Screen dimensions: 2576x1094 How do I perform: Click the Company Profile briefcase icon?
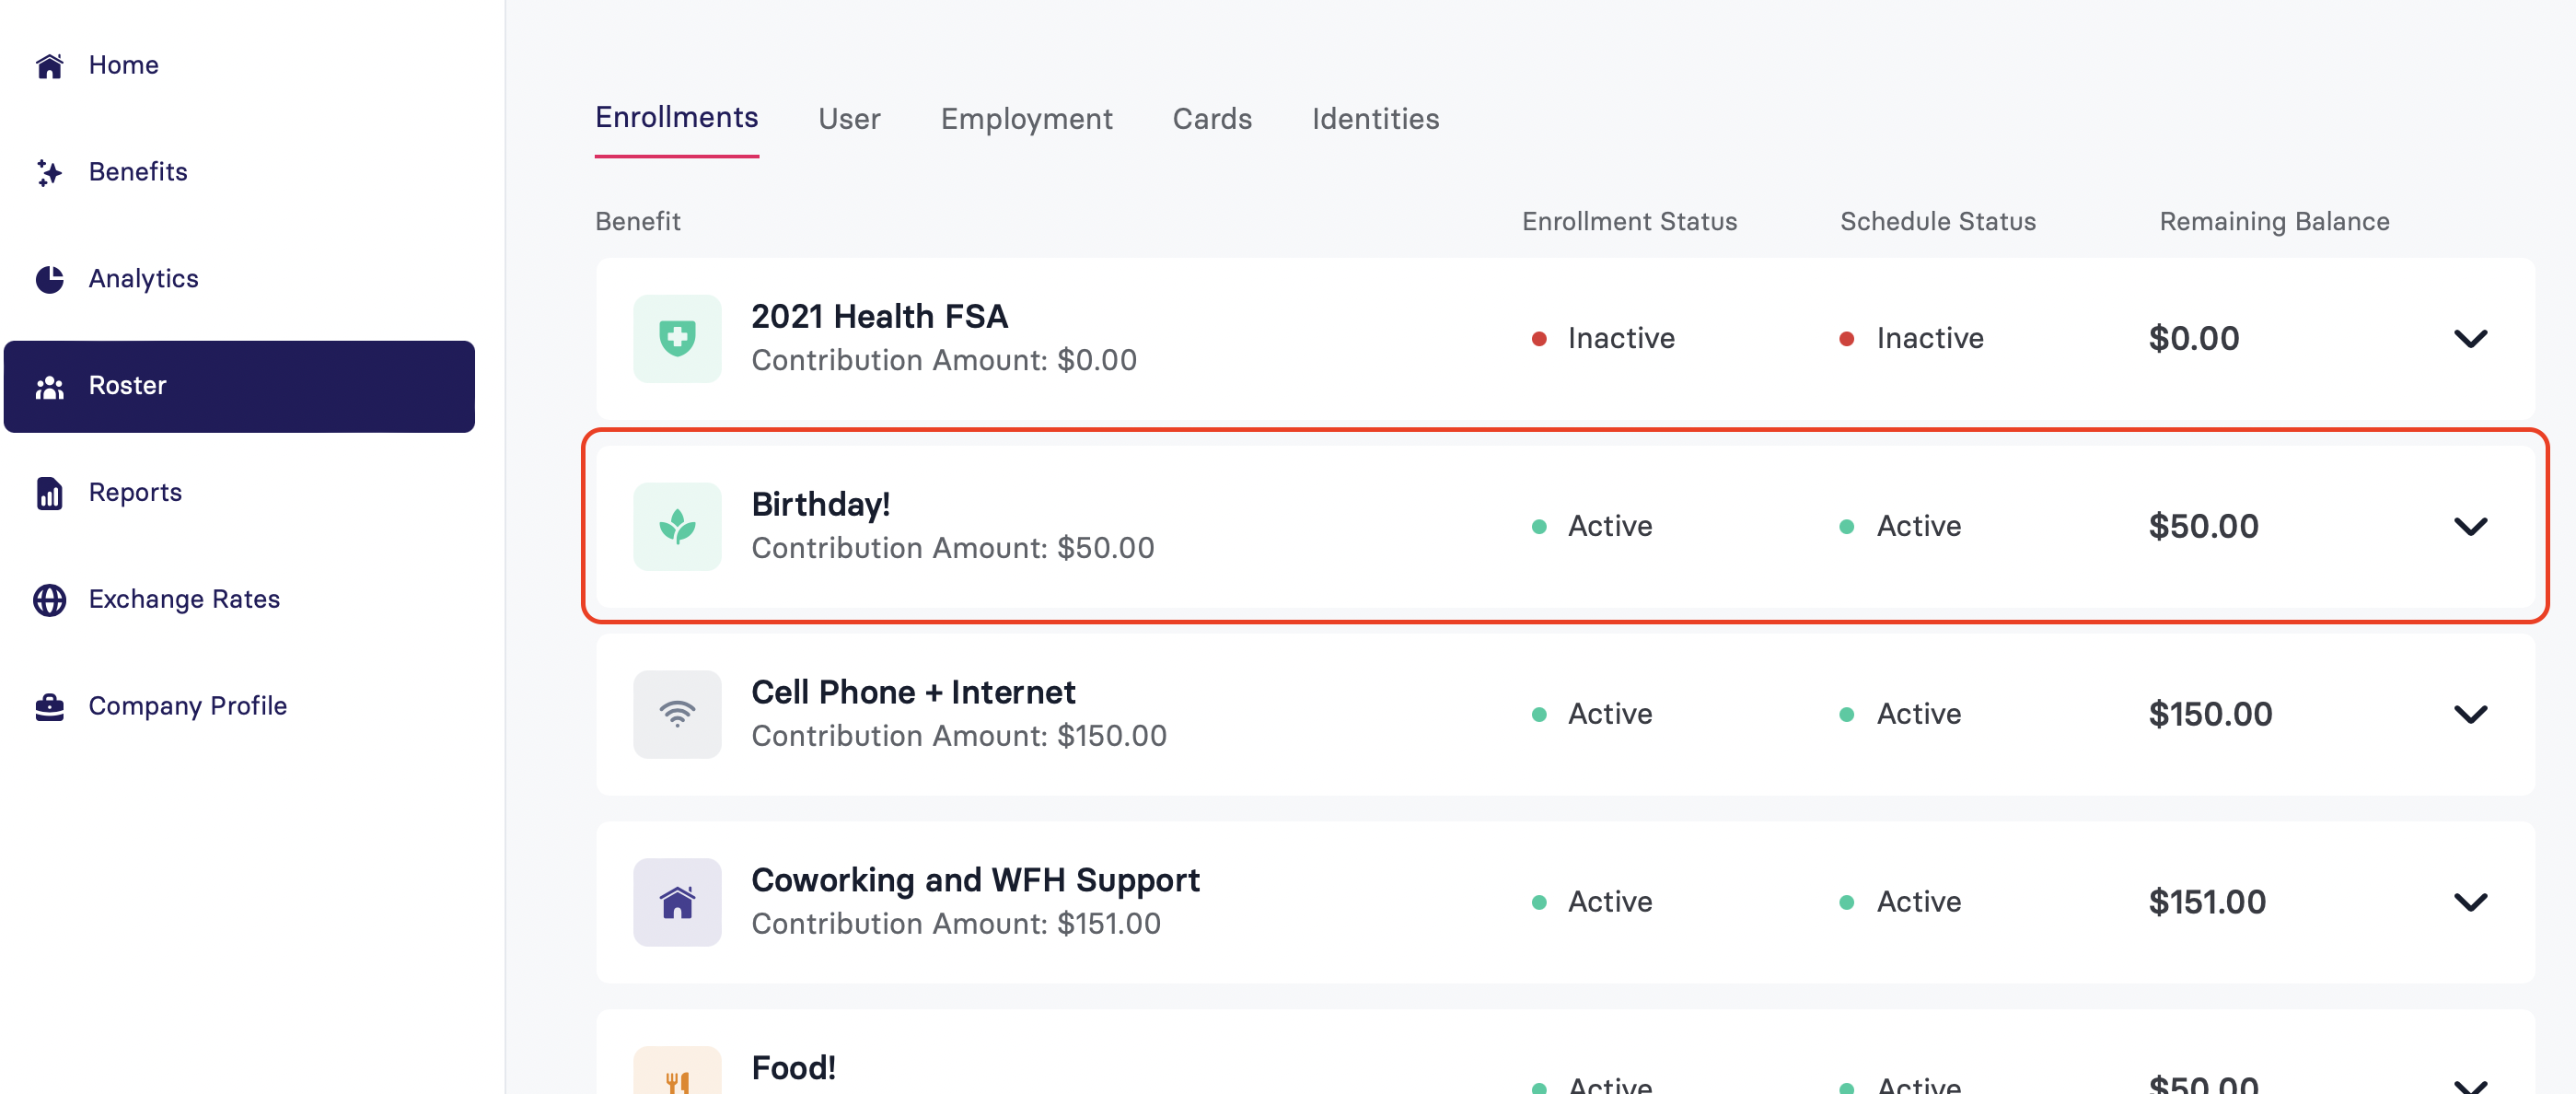click(x=49, y=707)
